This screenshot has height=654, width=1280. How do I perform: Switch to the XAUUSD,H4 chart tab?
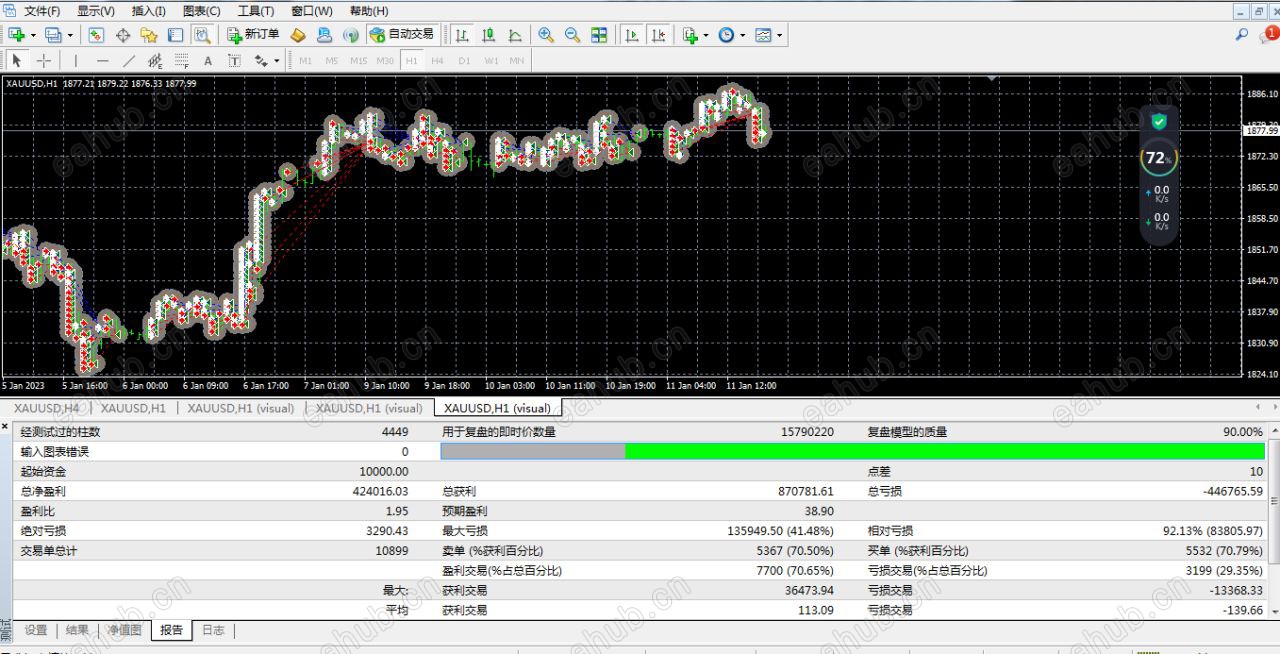[x=46, y=408]
